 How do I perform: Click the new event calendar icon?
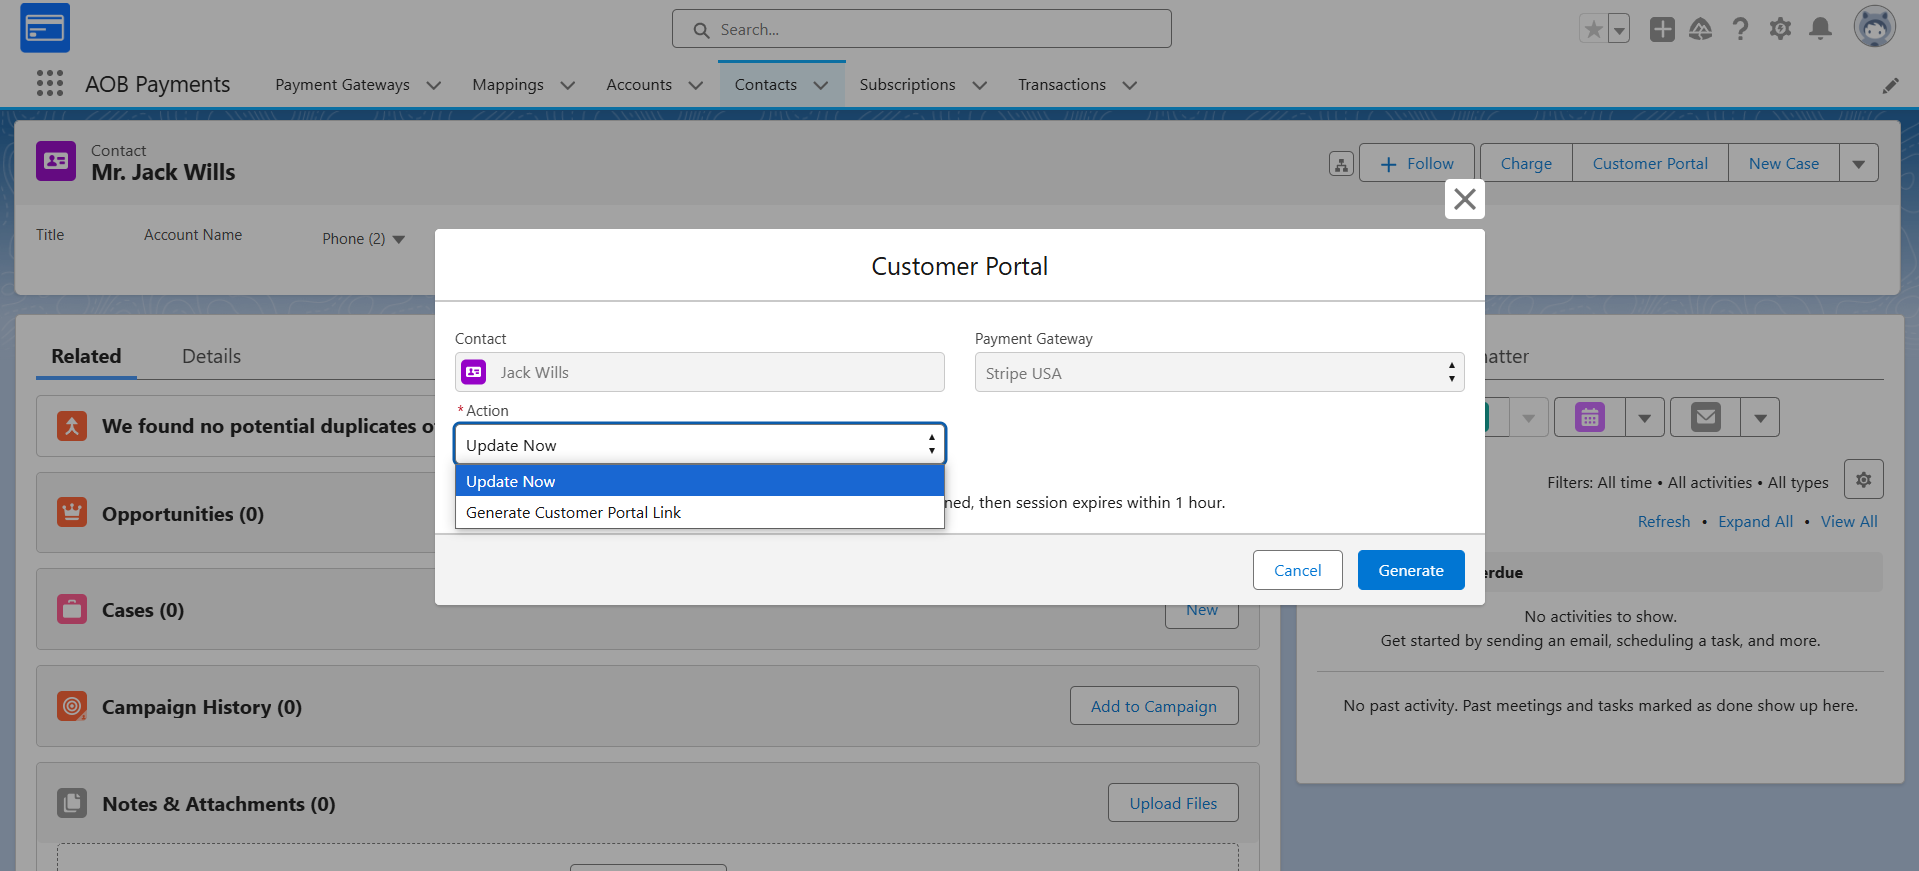pyautogui.click(x=1590, y=417)
